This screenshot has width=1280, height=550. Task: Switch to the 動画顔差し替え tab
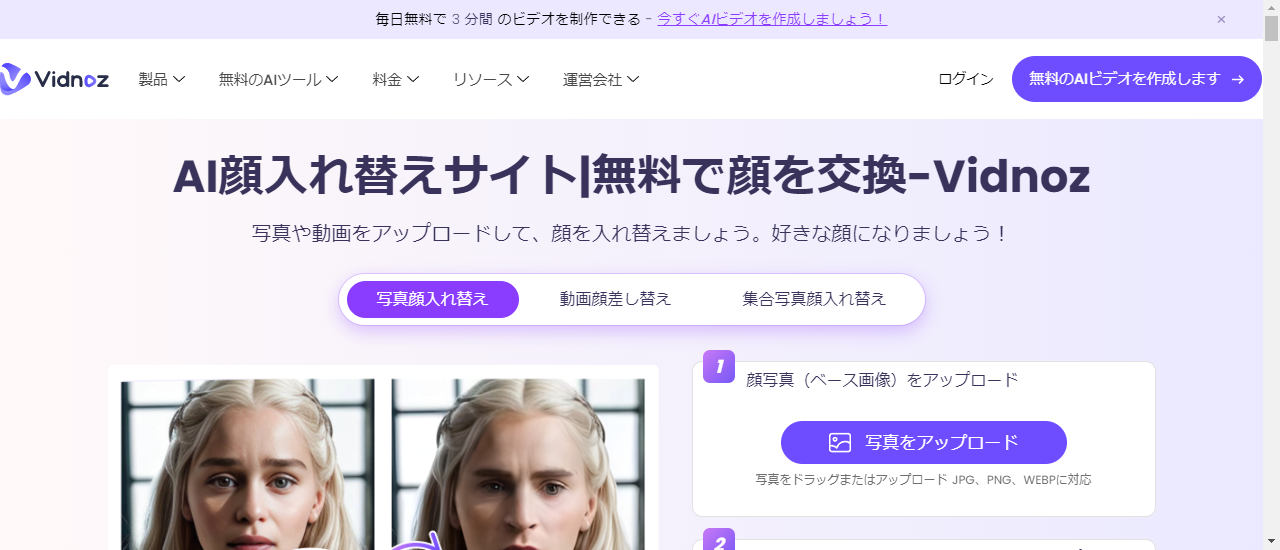[615, 299]
